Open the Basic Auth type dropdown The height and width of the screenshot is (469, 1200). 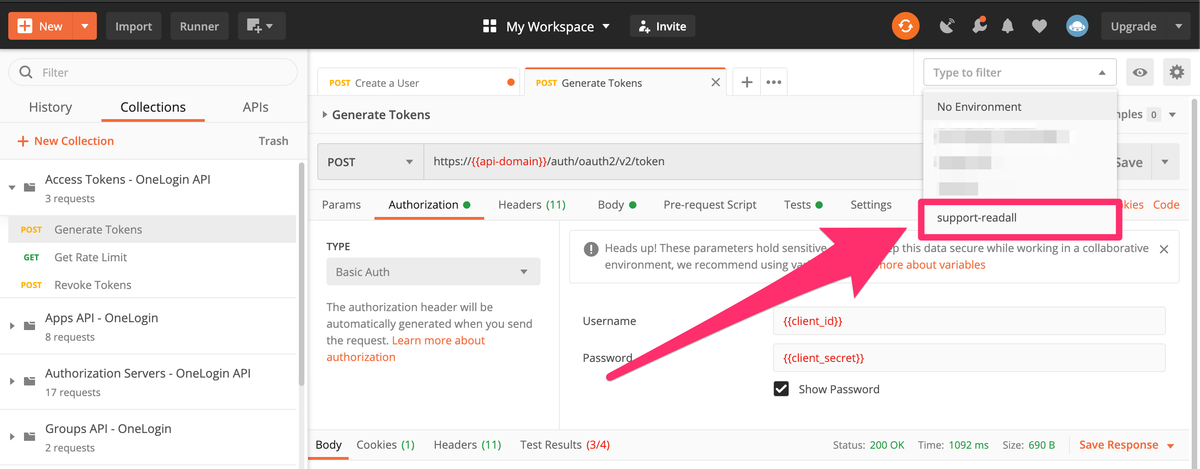tap(433, 271)
